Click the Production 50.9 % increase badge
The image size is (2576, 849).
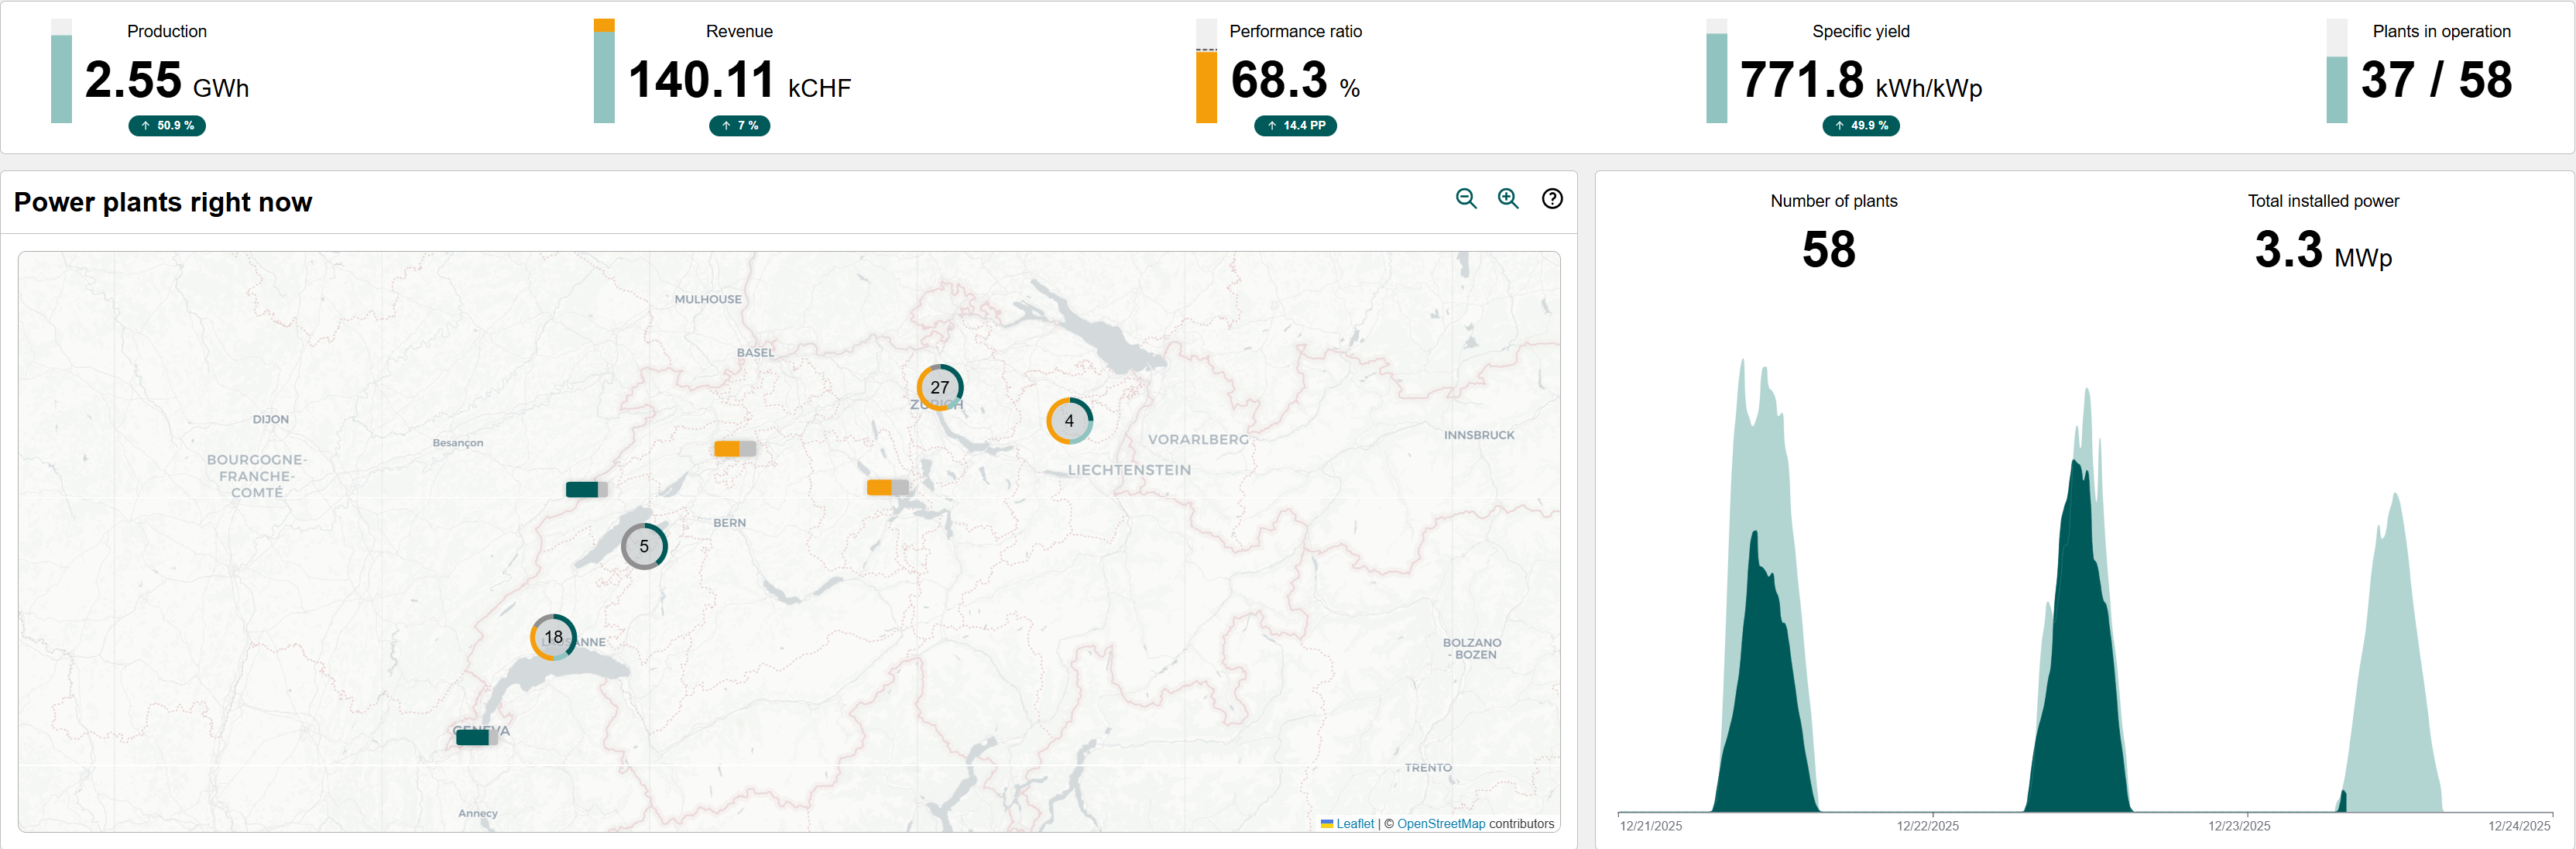(167, 126)
